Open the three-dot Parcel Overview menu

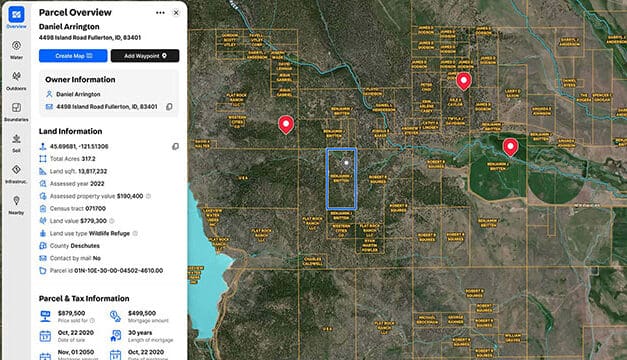click(x=160, y=13)
